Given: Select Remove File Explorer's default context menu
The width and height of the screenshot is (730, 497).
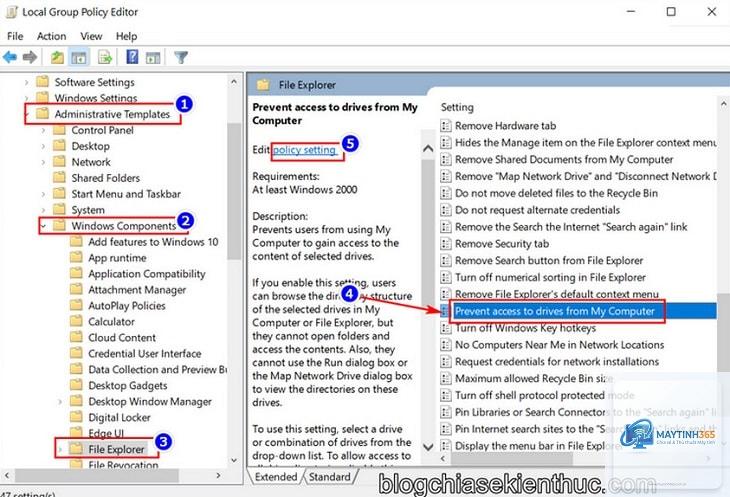Looking at the screenshot, I should tap(557, 294).
